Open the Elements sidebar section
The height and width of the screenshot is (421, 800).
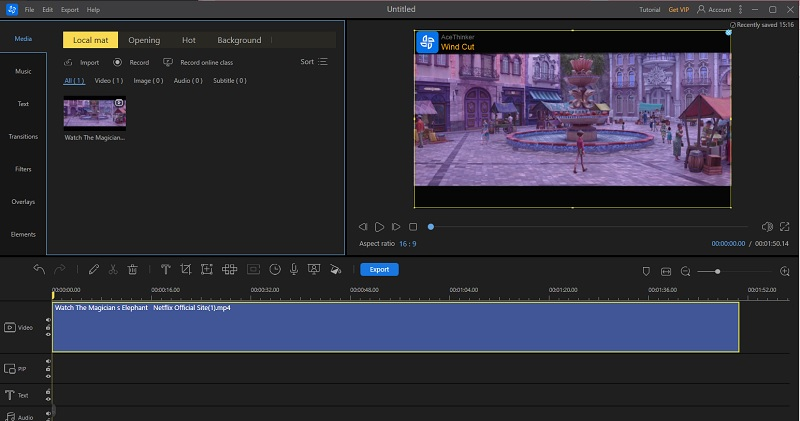(x=23, y=235)
